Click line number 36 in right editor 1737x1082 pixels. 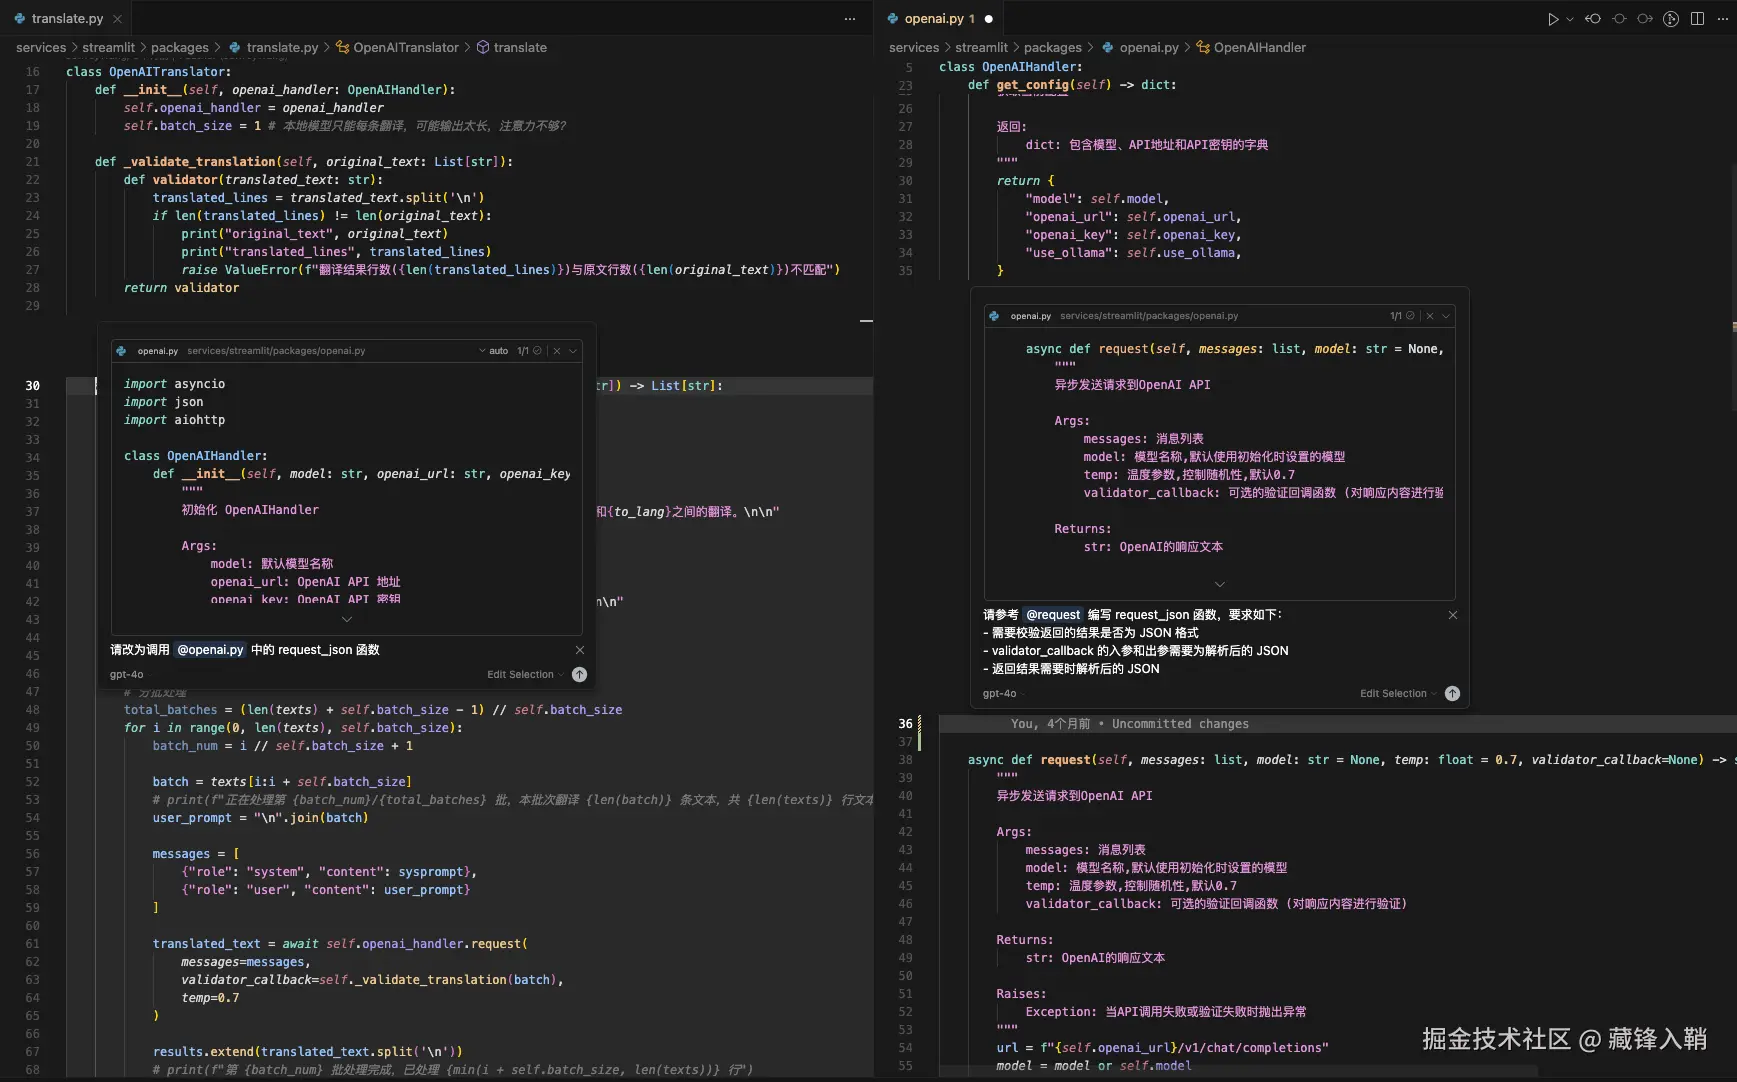point(906,724)
